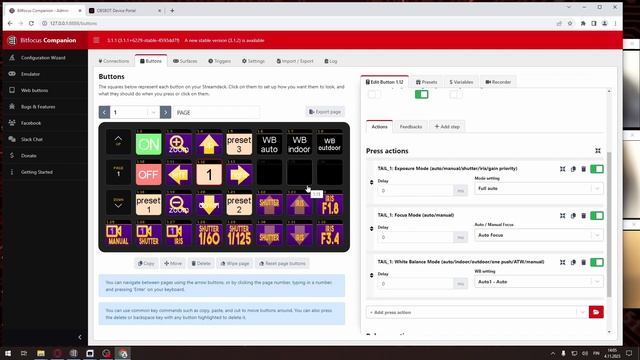Click the page up navigation tile
Viewport: 640px width, 360px height.
118,142
